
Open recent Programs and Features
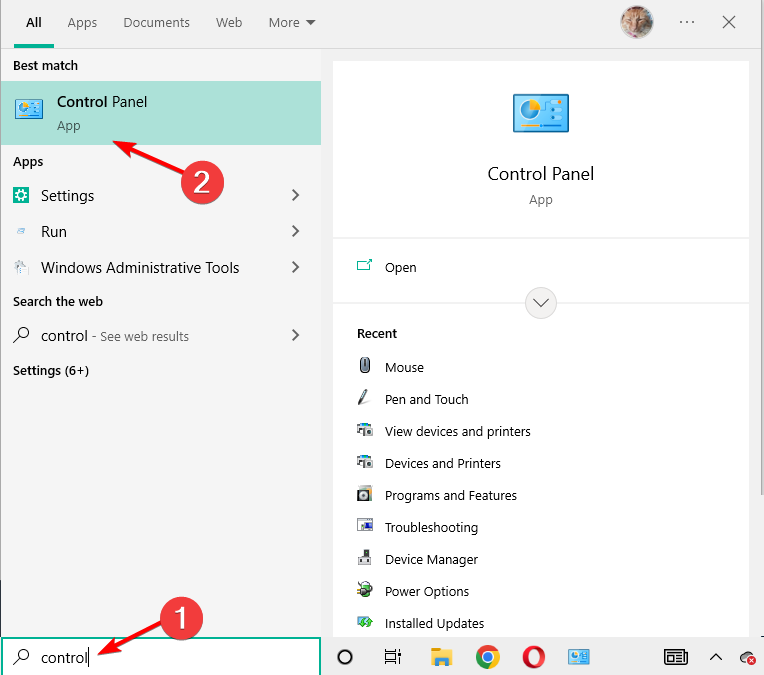(x=451, y=496)
